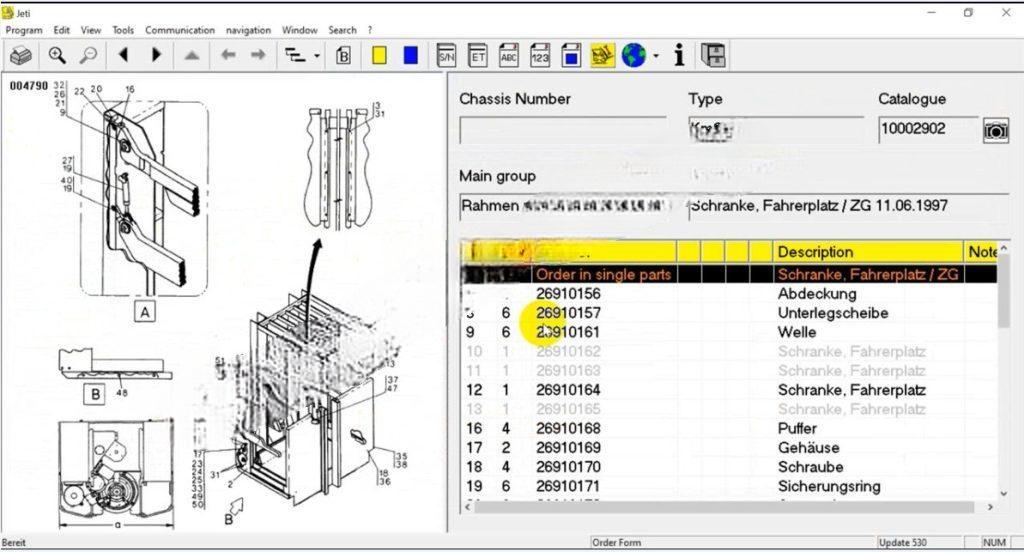Open the Communication menu
The image size is (1024, 552).
pos(180,30)
